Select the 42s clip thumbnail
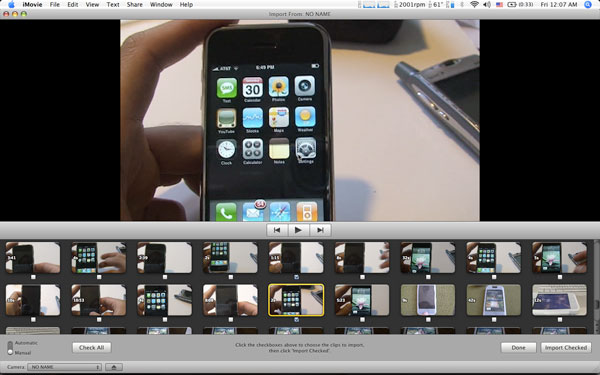This screenshot has height=375, width=600. coord(494,300)
